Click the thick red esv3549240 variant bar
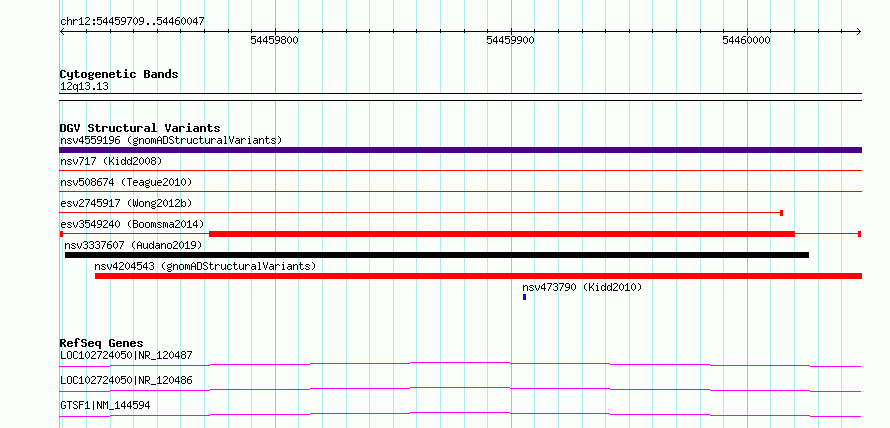The height and width of the screenshot is (428, 890). point(502,234)
